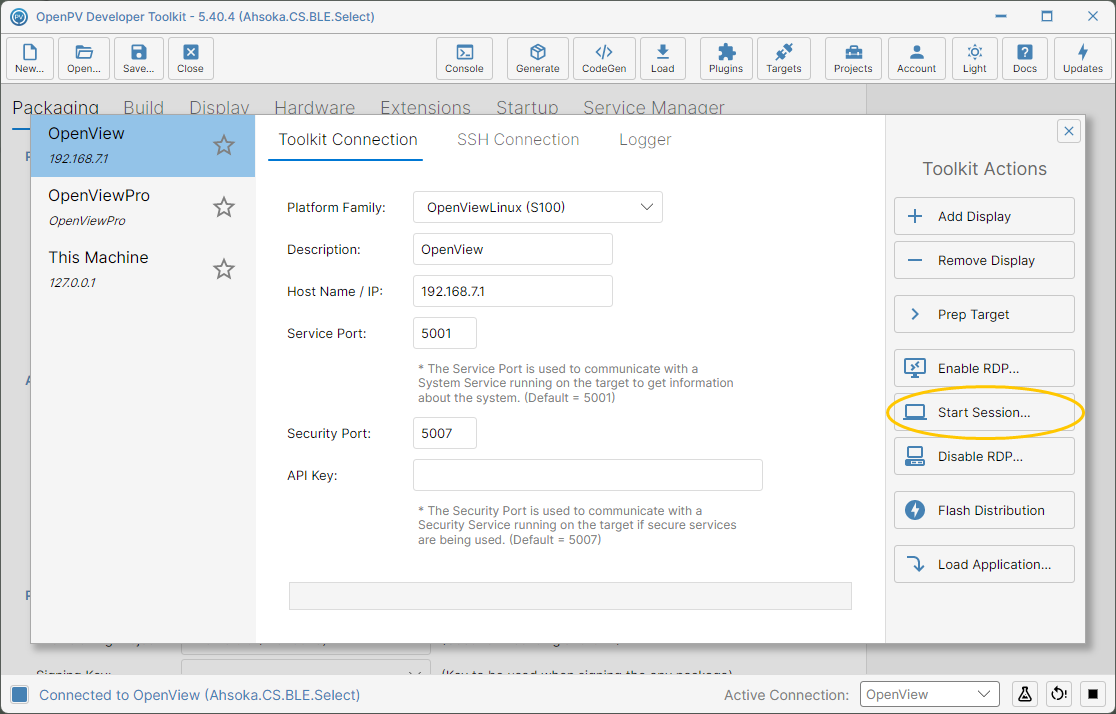
Task: Focus the Service Port field
Action: point(445,333)
